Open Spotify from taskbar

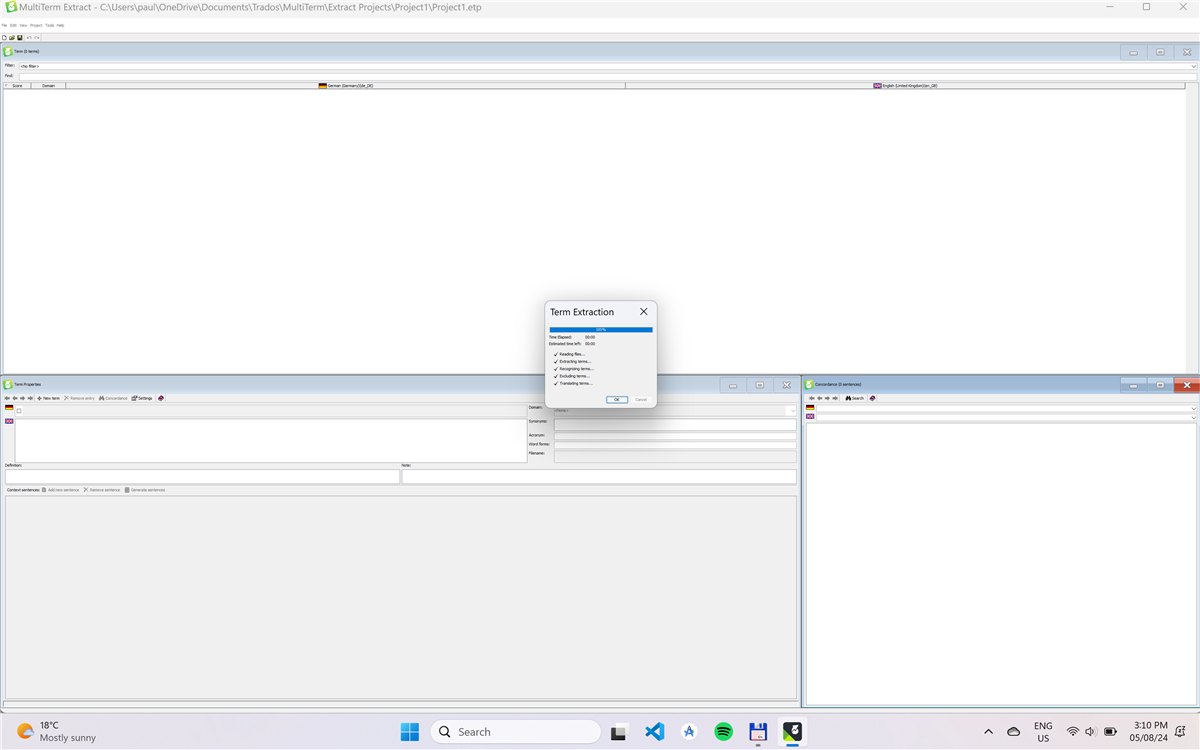point(723,731)
